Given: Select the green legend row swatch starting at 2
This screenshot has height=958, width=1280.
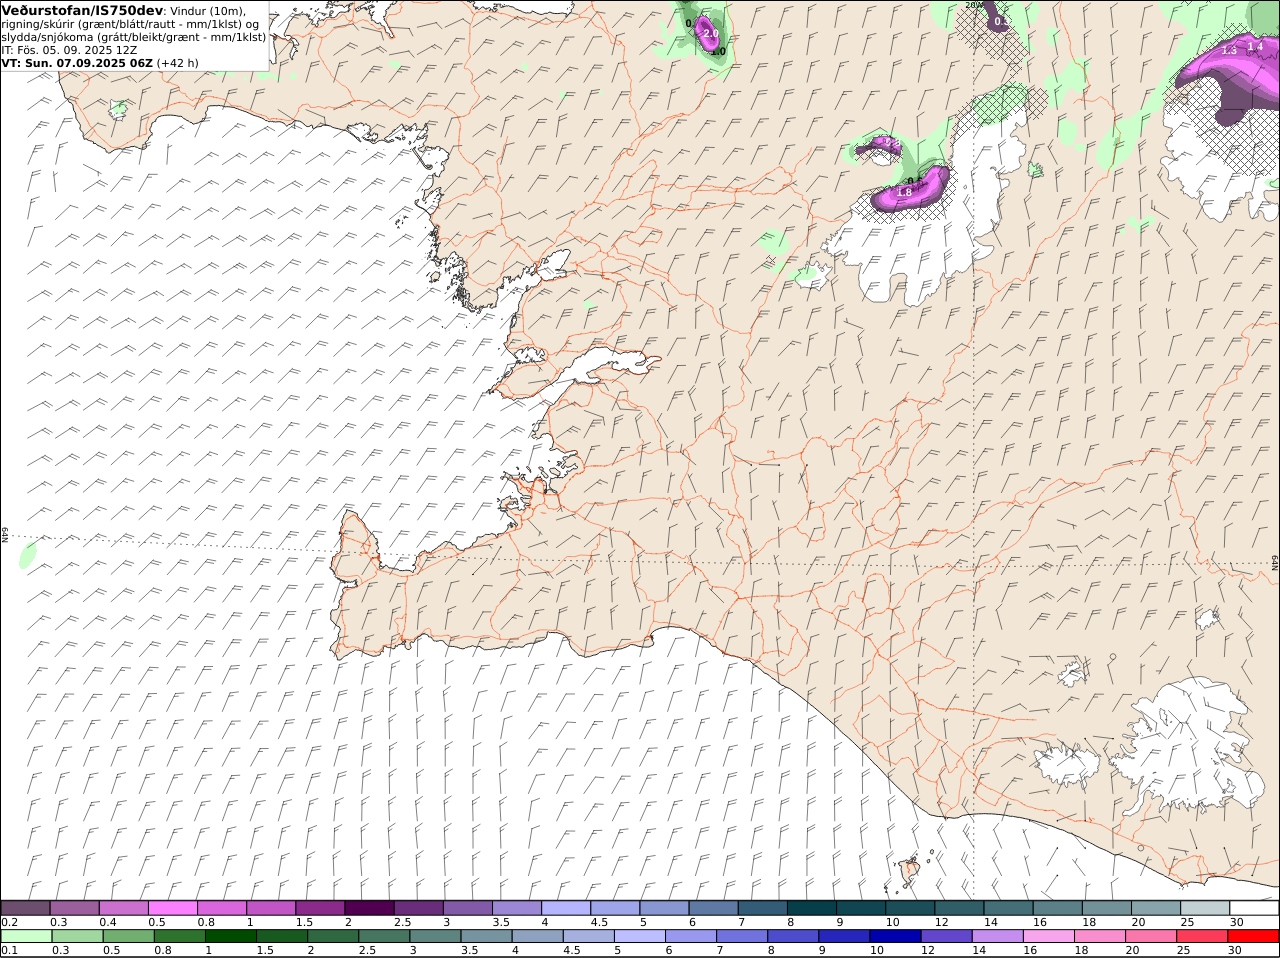Looking at the screenshot, I should click(x=332, y=936).
